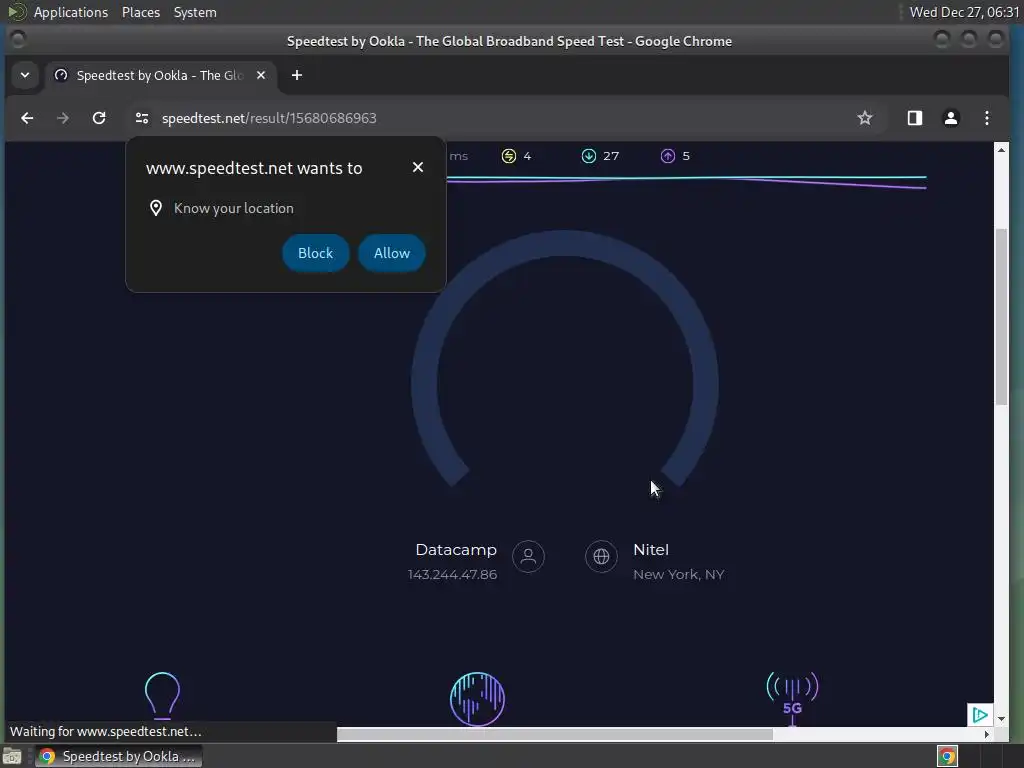
Task: Click the Datacamp user profile icon
Action: 528,556
